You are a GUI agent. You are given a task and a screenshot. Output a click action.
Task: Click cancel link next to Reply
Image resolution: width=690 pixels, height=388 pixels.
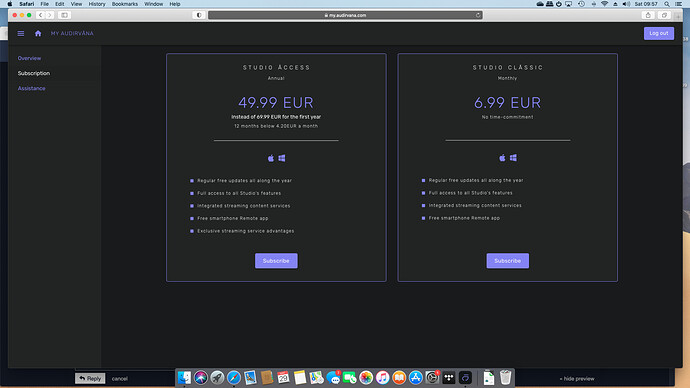coord(119,378)
